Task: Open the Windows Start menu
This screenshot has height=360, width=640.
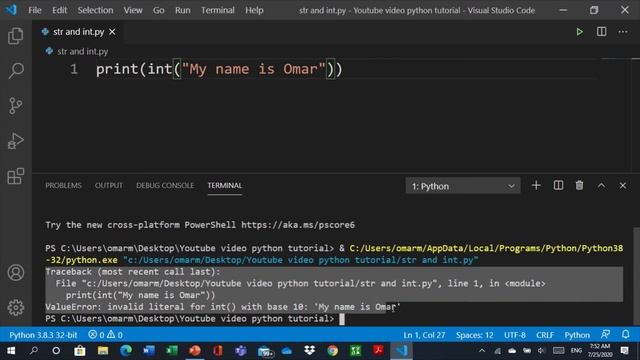Action: (x=11, y=351)
